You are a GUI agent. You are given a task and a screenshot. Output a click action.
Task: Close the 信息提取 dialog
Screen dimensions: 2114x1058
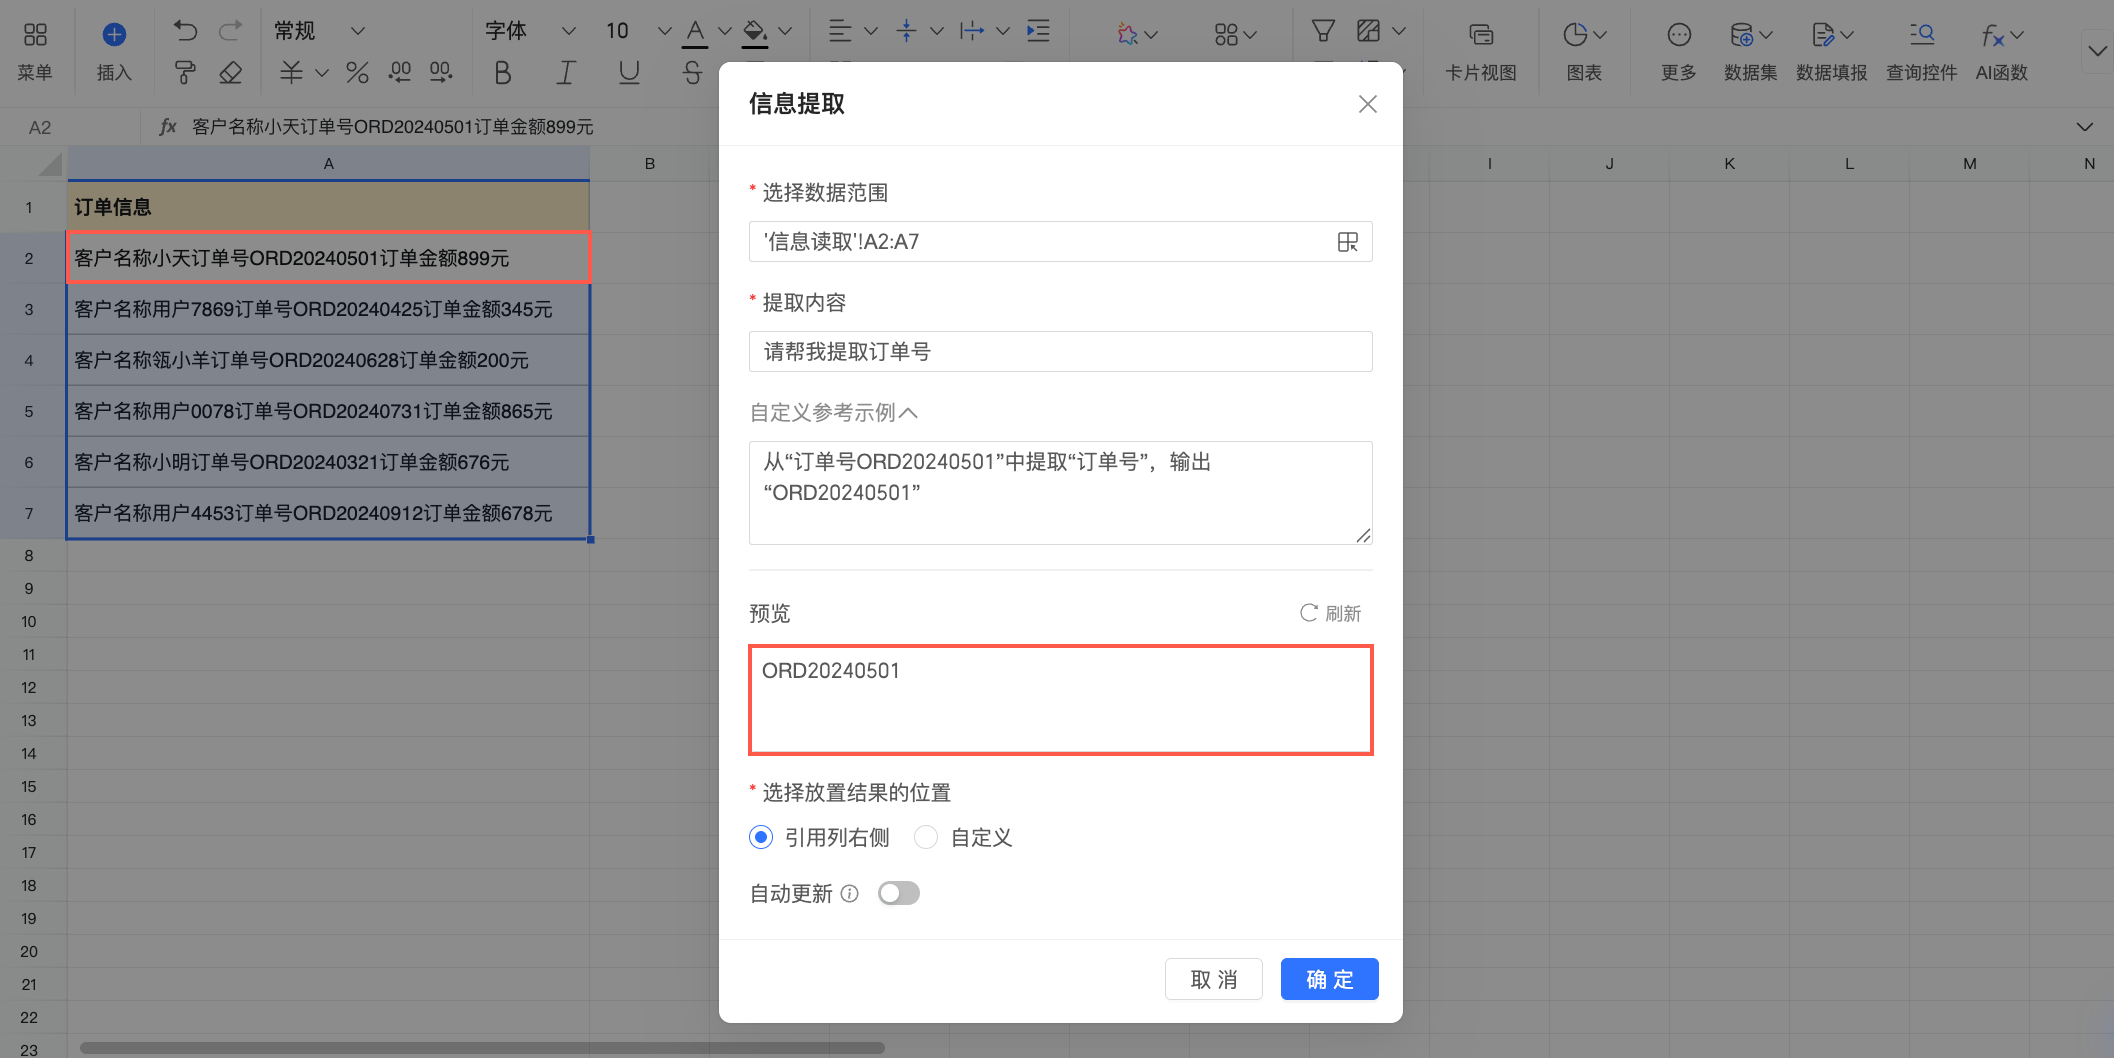[x=1368, y=104]
